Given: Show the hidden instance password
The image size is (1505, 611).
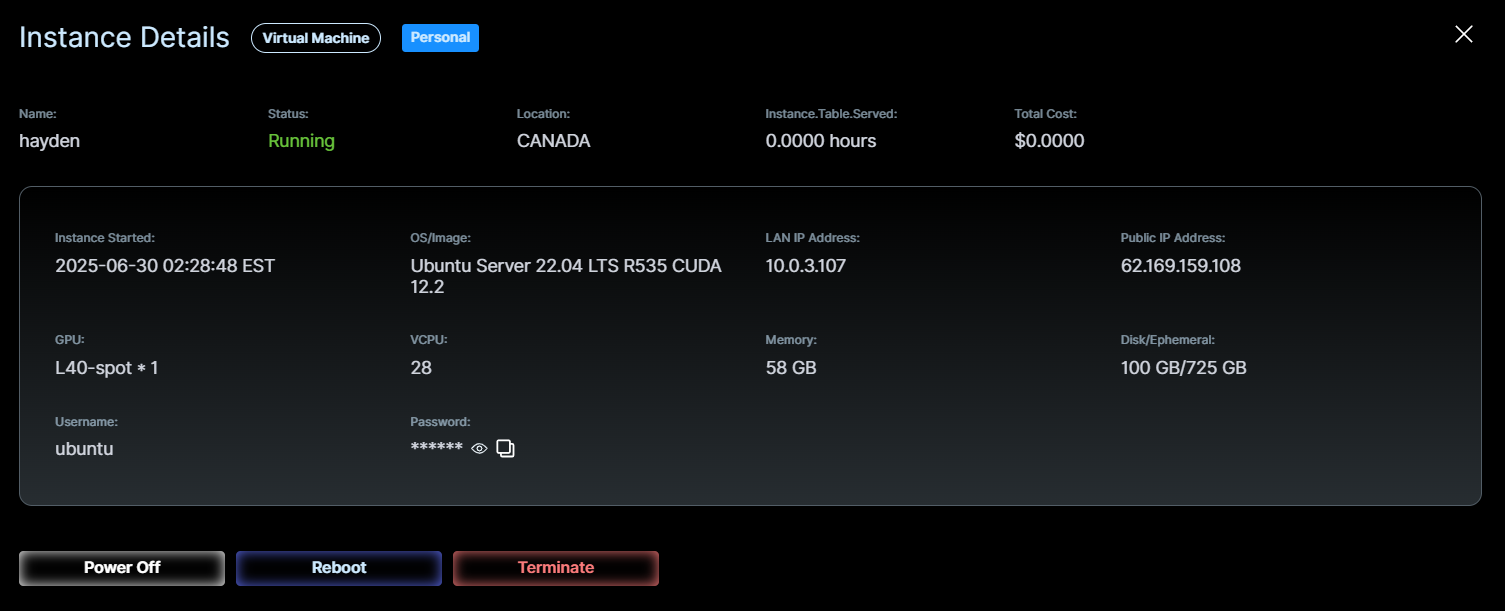Looking at the screenshot, I should coord(479,449).
